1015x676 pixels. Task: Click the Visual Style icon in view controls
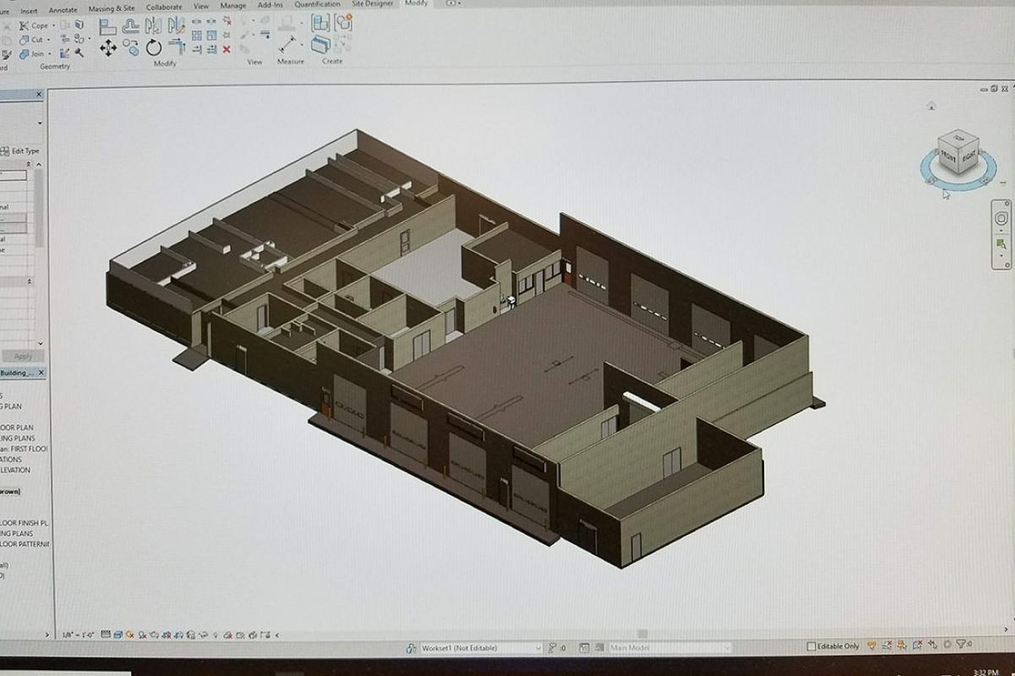pyautogui.click(x=118, y=632)
